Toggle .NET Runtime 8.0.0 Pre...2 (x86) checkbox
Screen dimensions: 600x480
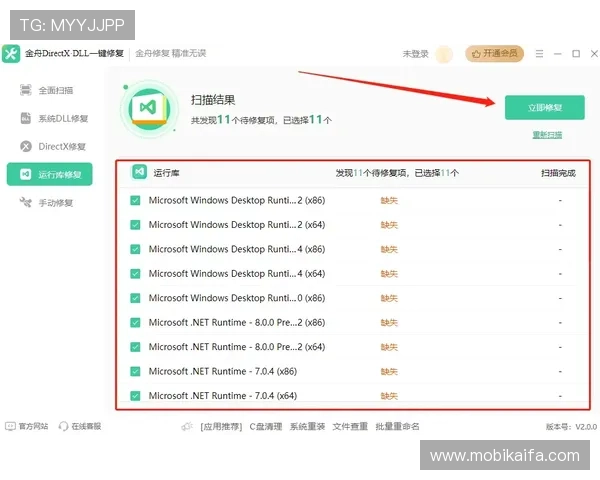click(x=135, y=323)
